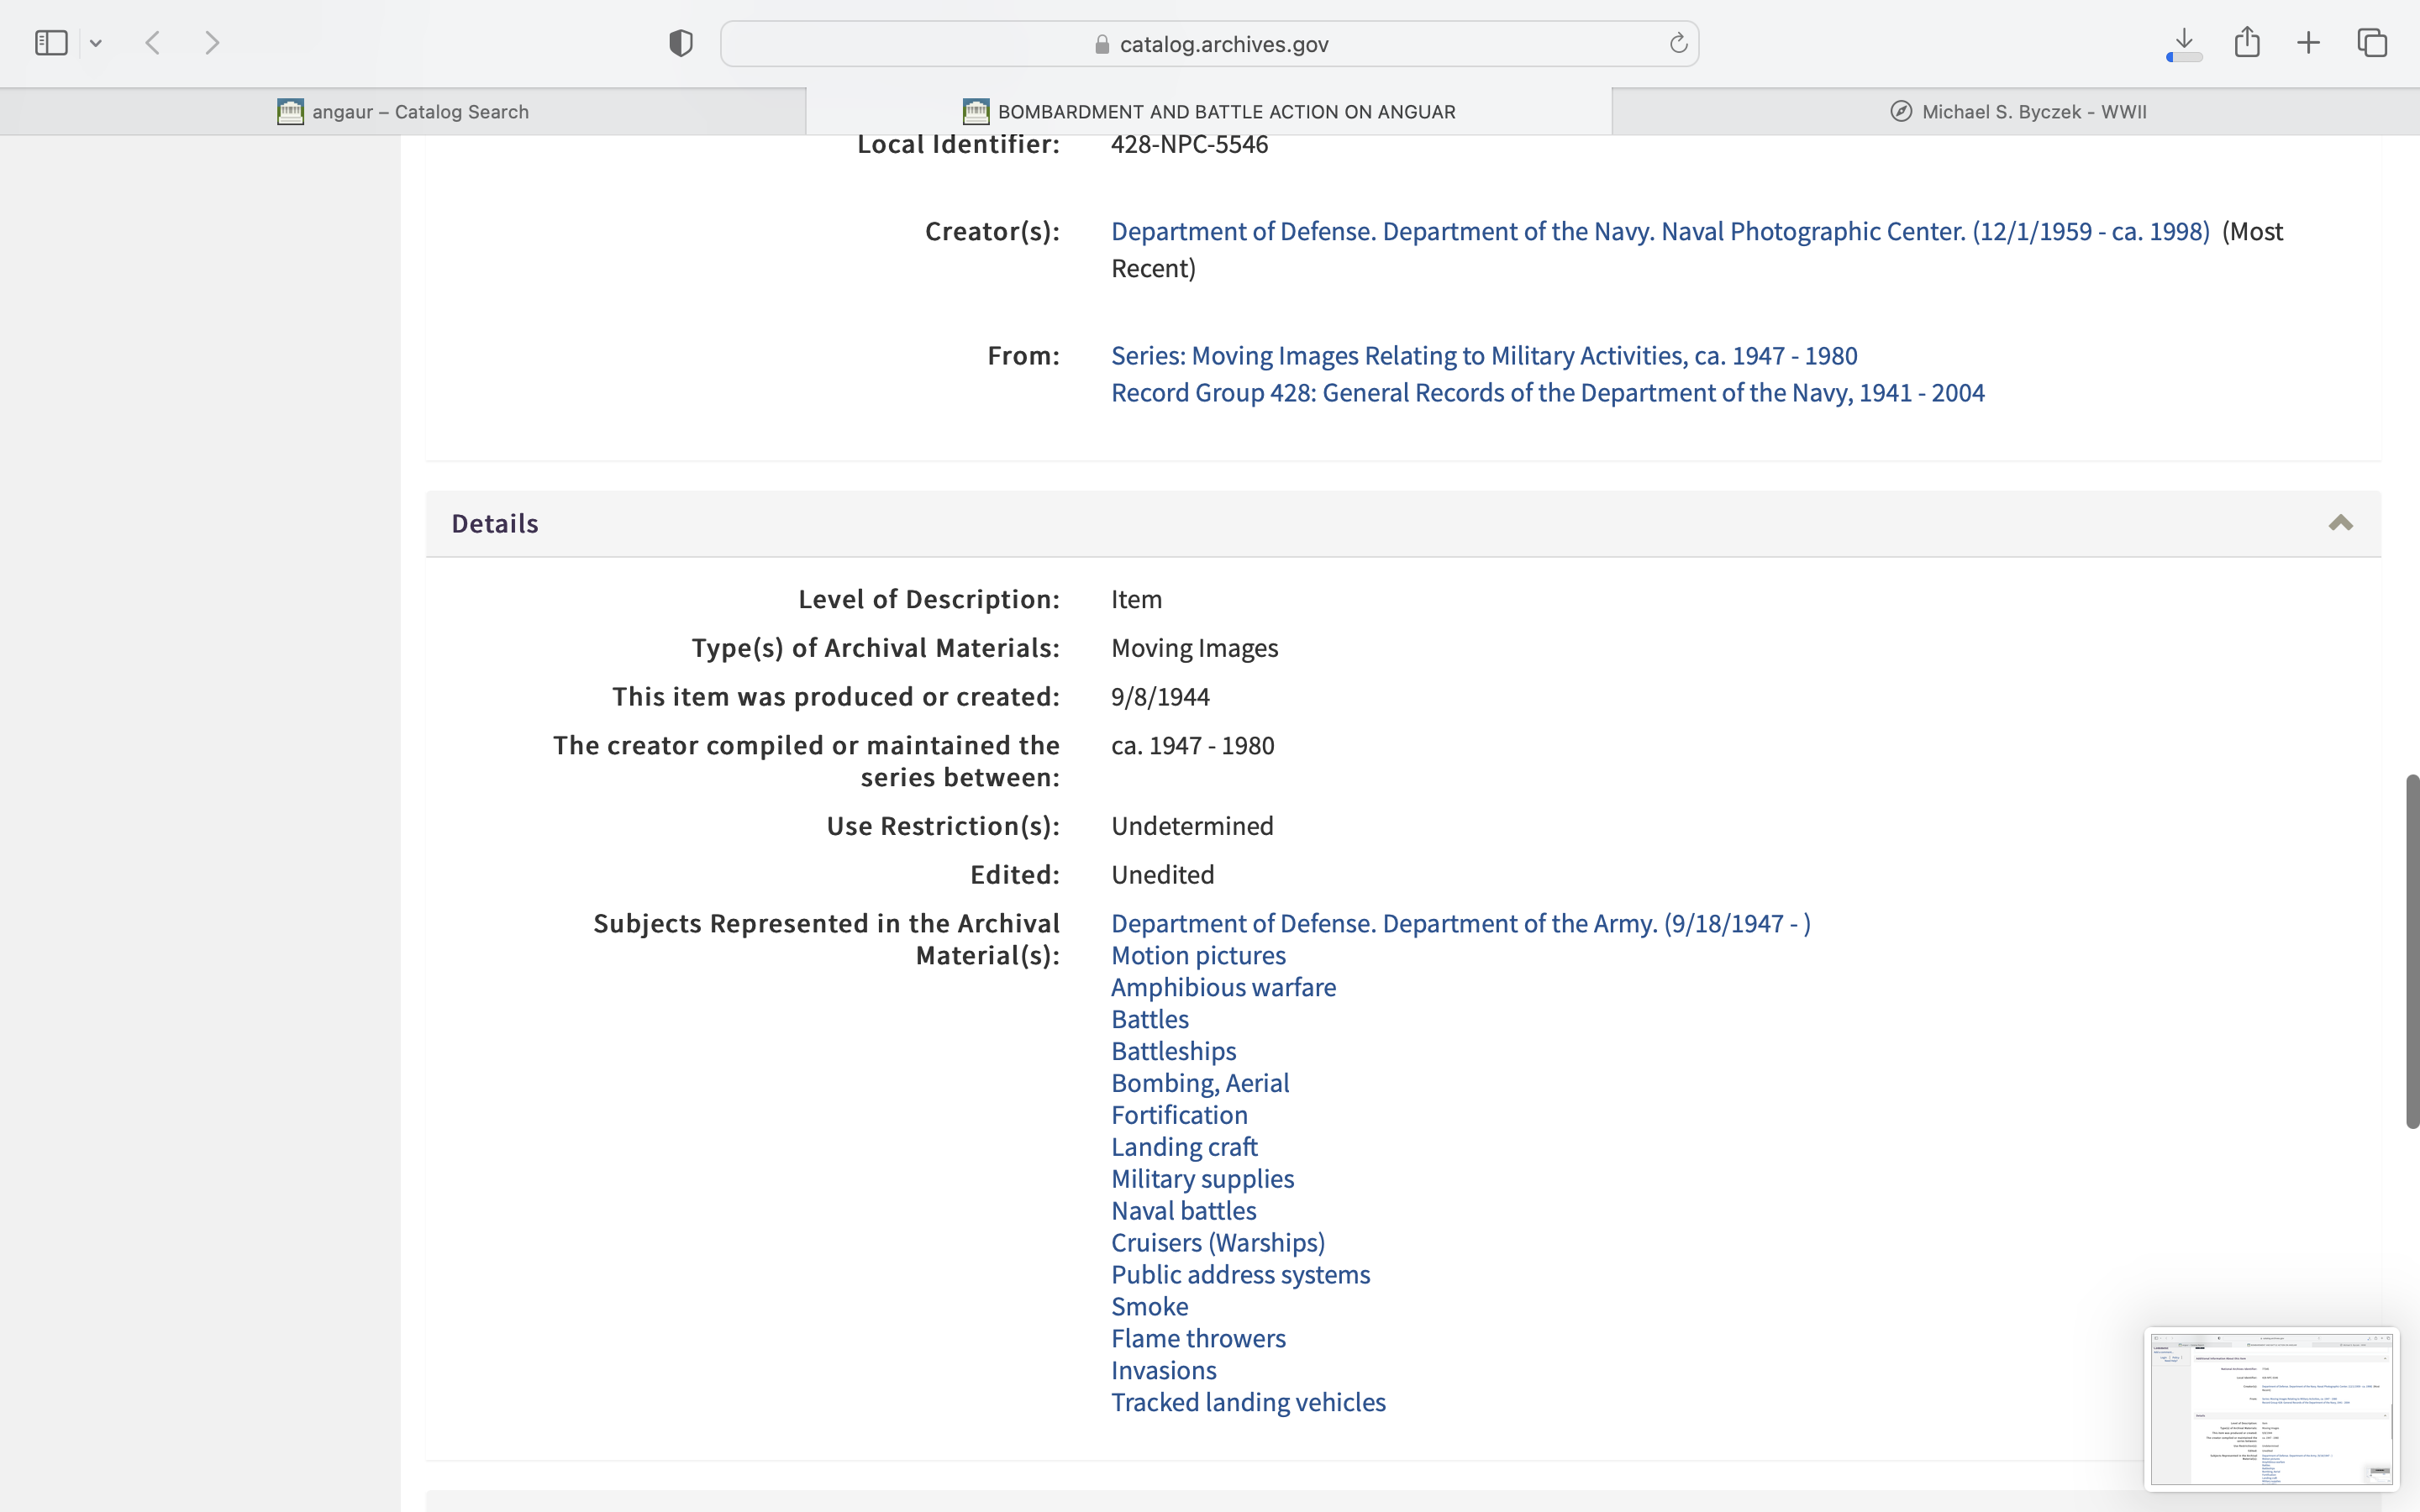Click the catalog.archives.gov address bar
Screen dimensions: 2420x1512
pos(1210,44)
